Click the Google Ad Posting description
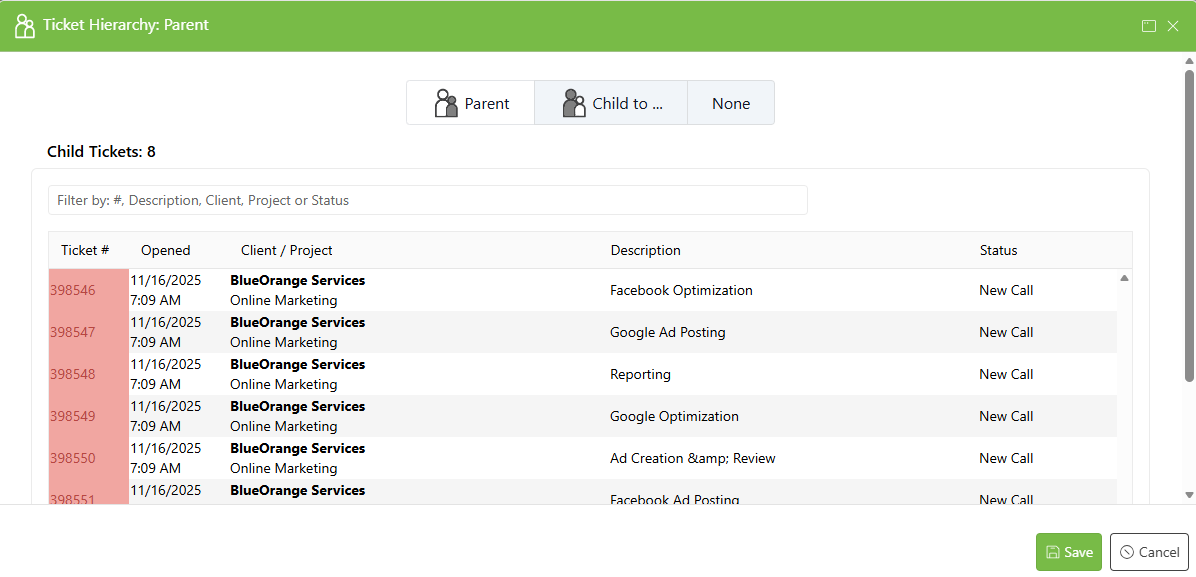The width and height of the screenshot is (1196, 577). 667,333
